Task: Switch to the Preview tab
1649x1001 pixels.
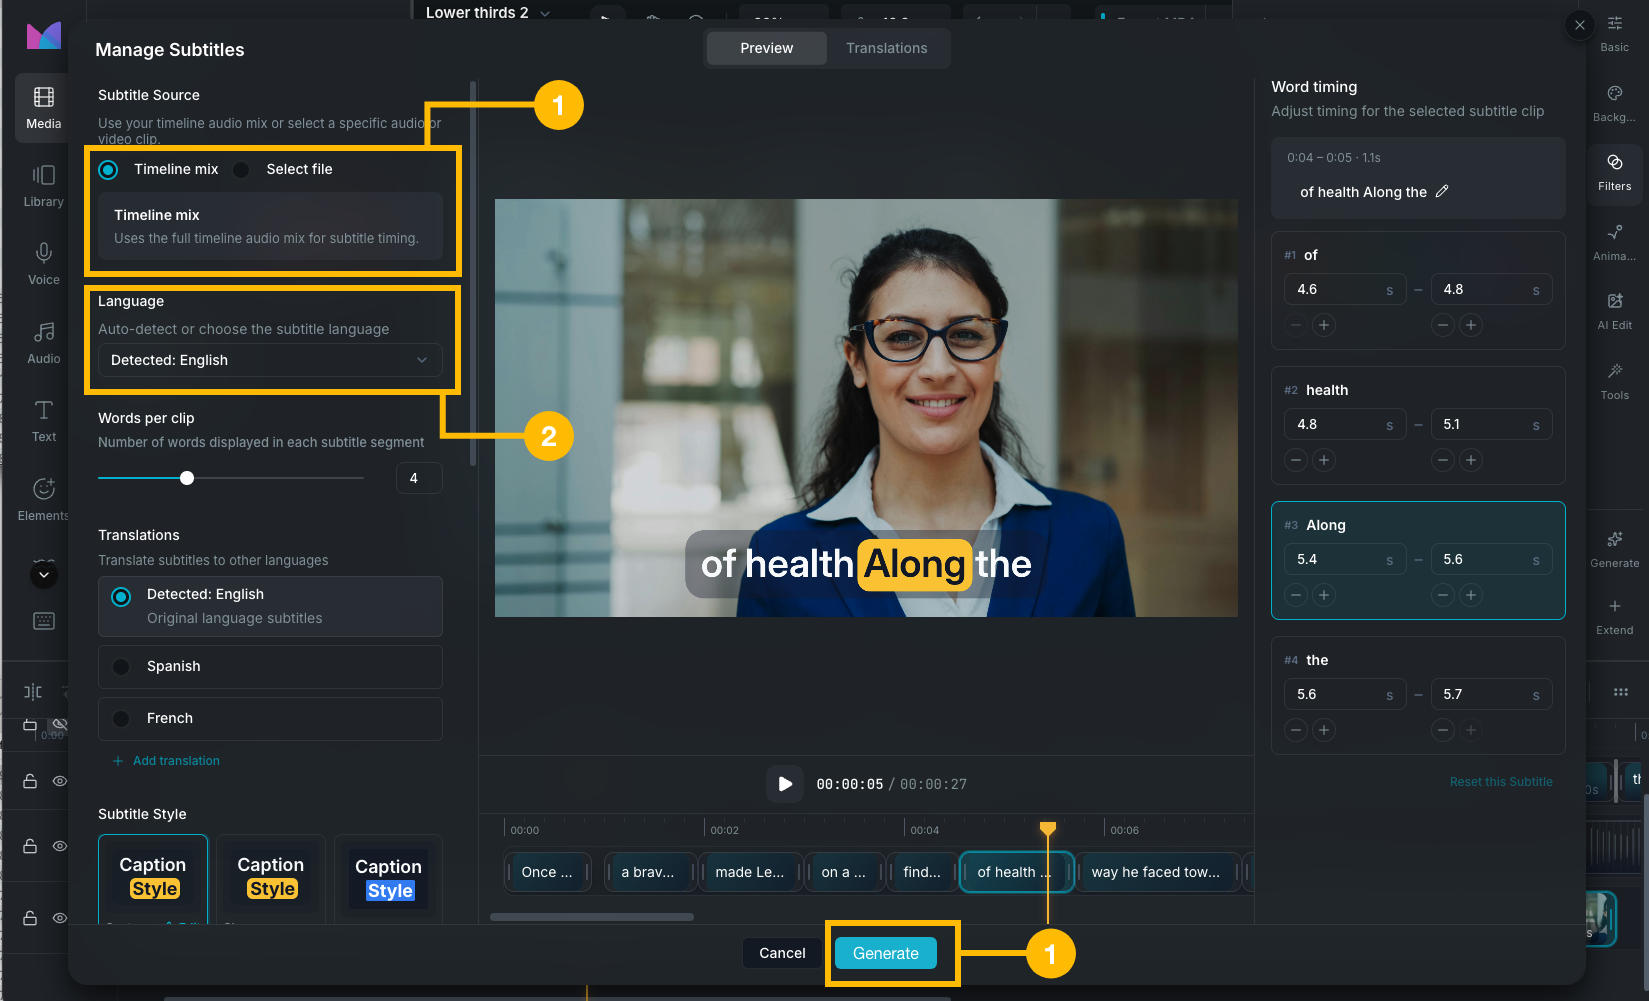Action: [765, 47]
